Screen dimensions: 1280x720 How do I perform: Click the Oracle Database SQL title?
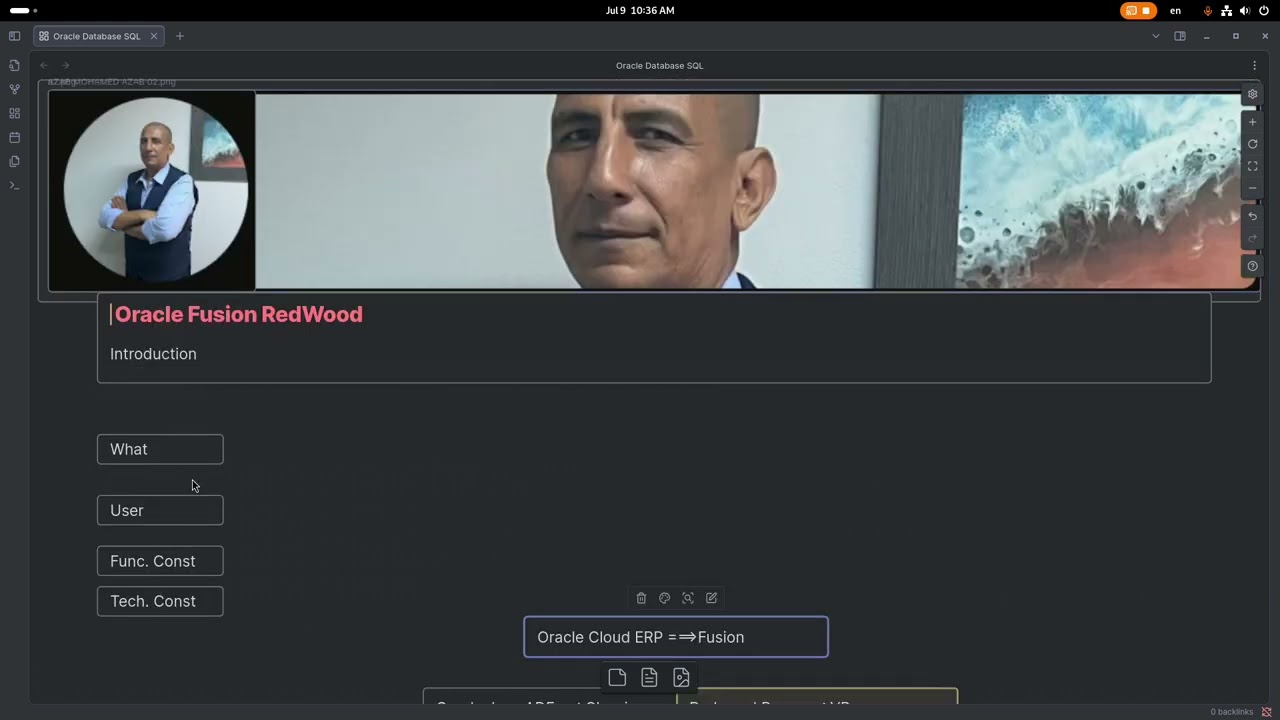[x=659, y=65]
